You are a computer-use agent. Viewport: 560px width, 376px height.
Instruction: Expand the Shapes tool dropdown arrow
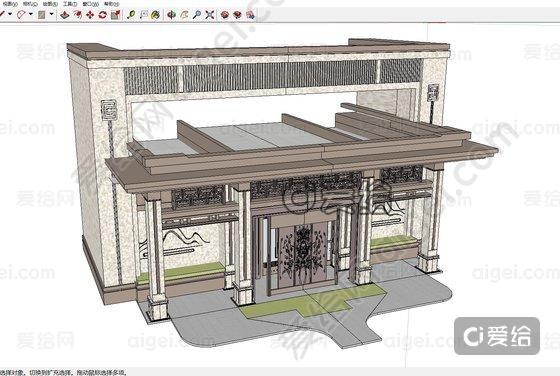pyautogui.click(x=51, y=14)
